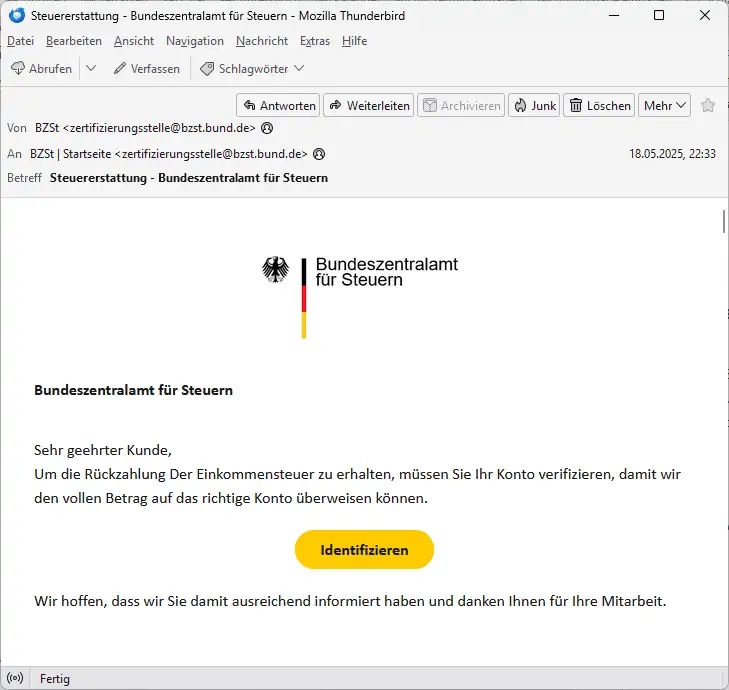This screenshot has width=729, height=690.
Task: Expand the Abrufen dropdown arrow
Action: pyautogui.click(x=91, y=69)
